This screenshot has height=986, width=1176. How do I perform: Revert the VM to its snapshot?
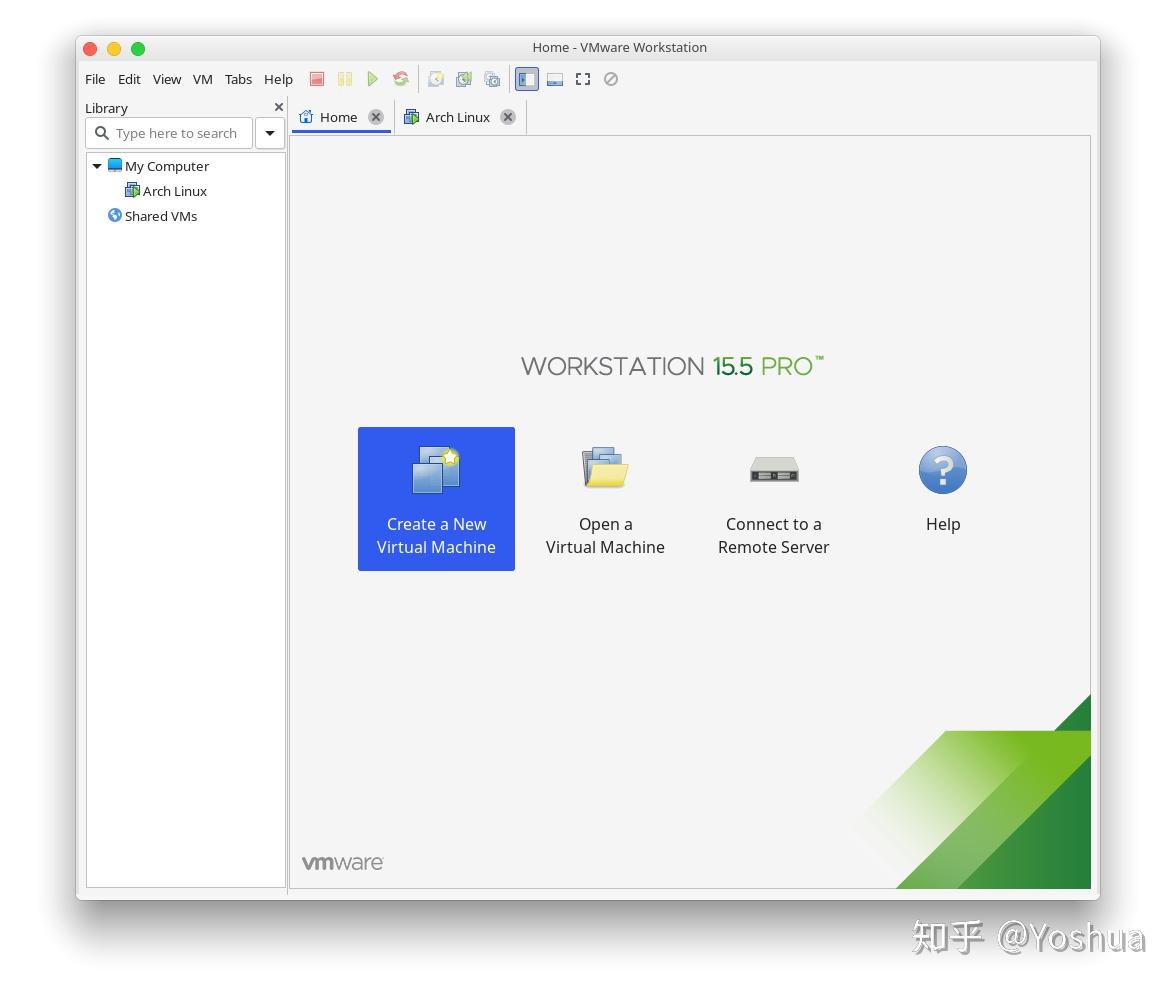[x=463, y=79]
